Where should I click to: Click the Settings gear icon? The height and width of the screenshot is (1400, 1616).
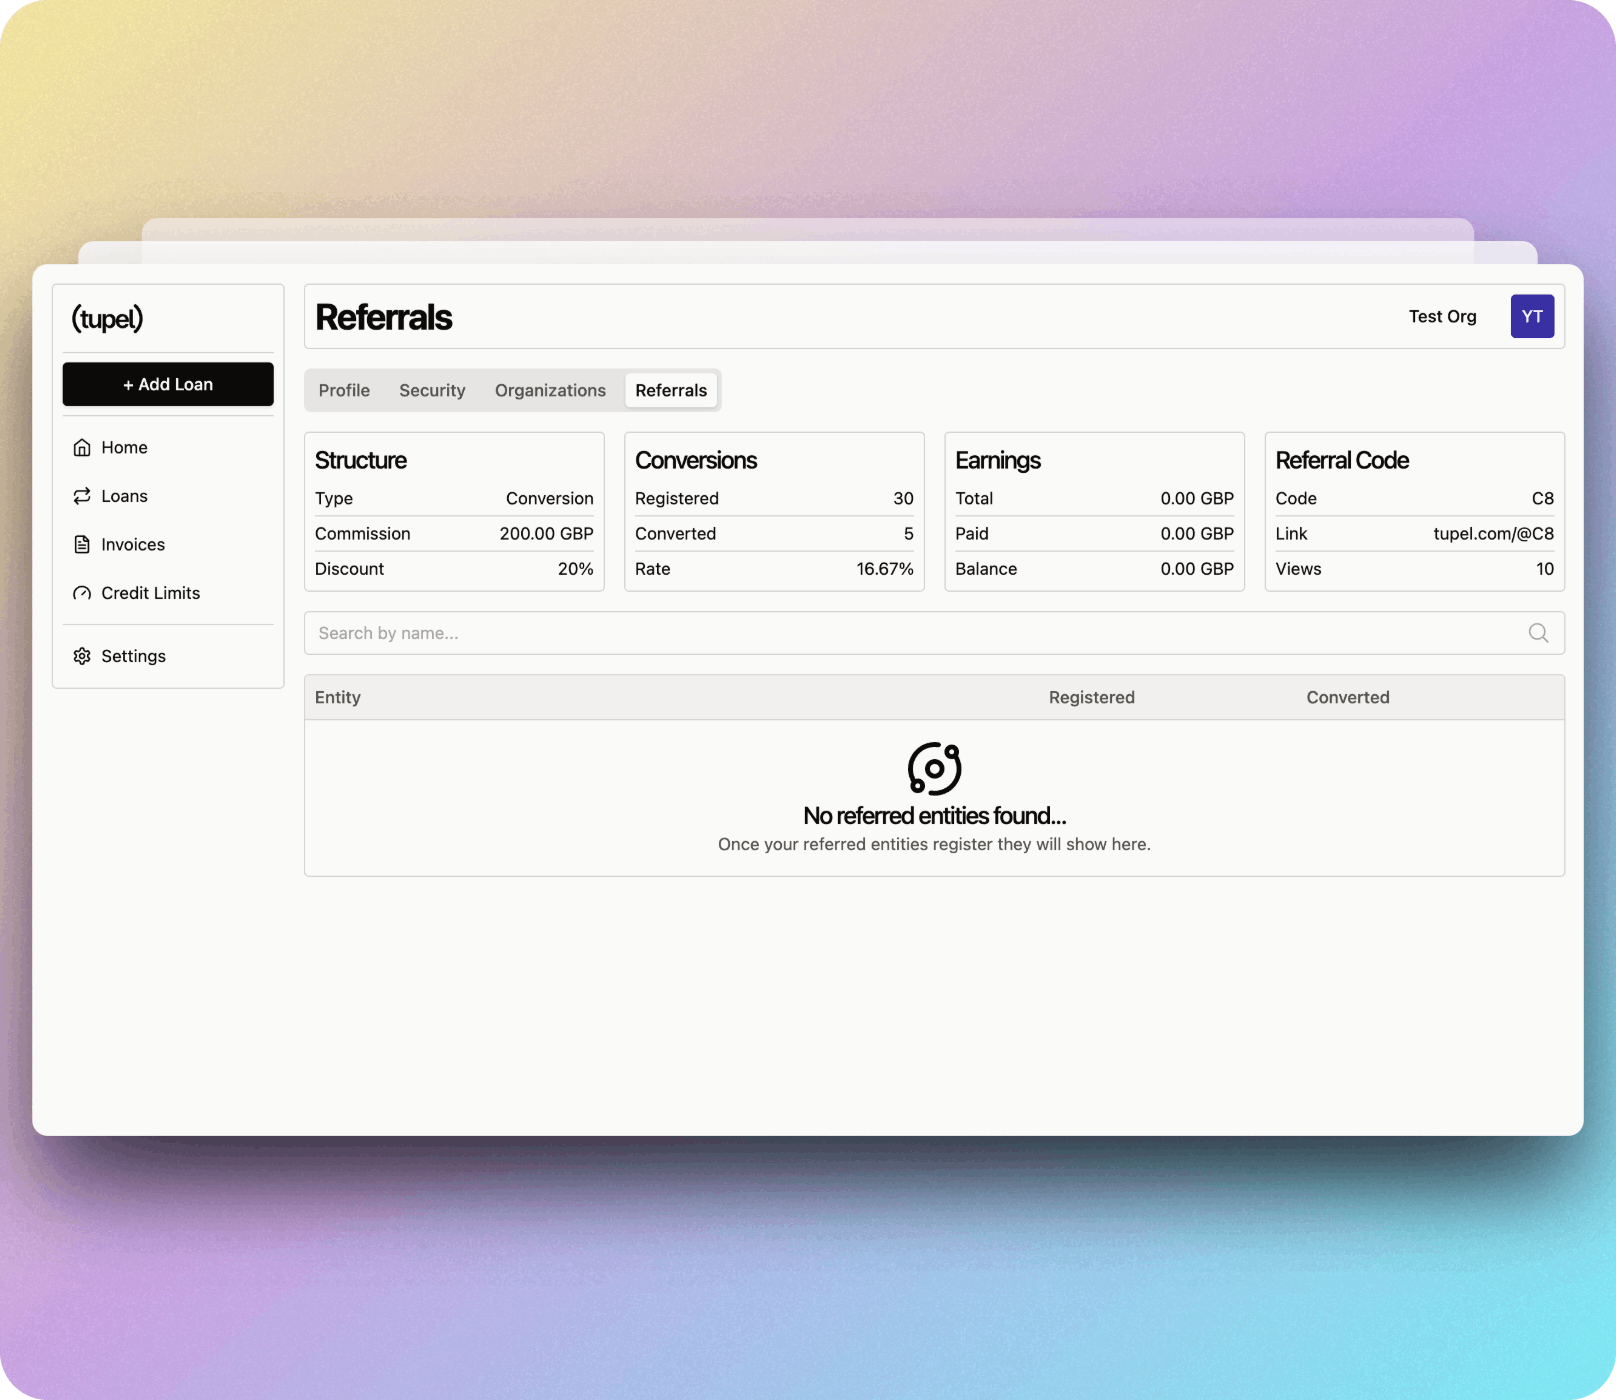tap(82, 656)
